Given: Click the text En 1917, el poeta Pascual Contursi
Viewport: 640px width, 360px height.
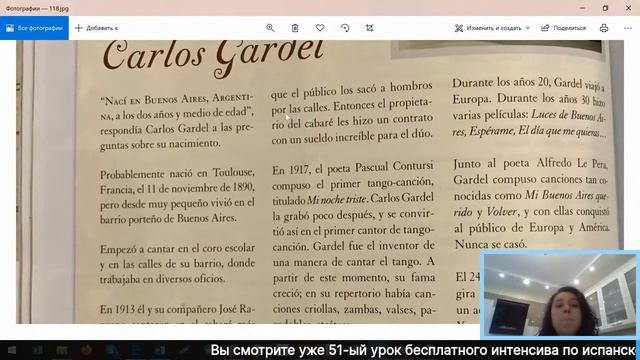Looking at the screenshot, I should coord(353,167).
